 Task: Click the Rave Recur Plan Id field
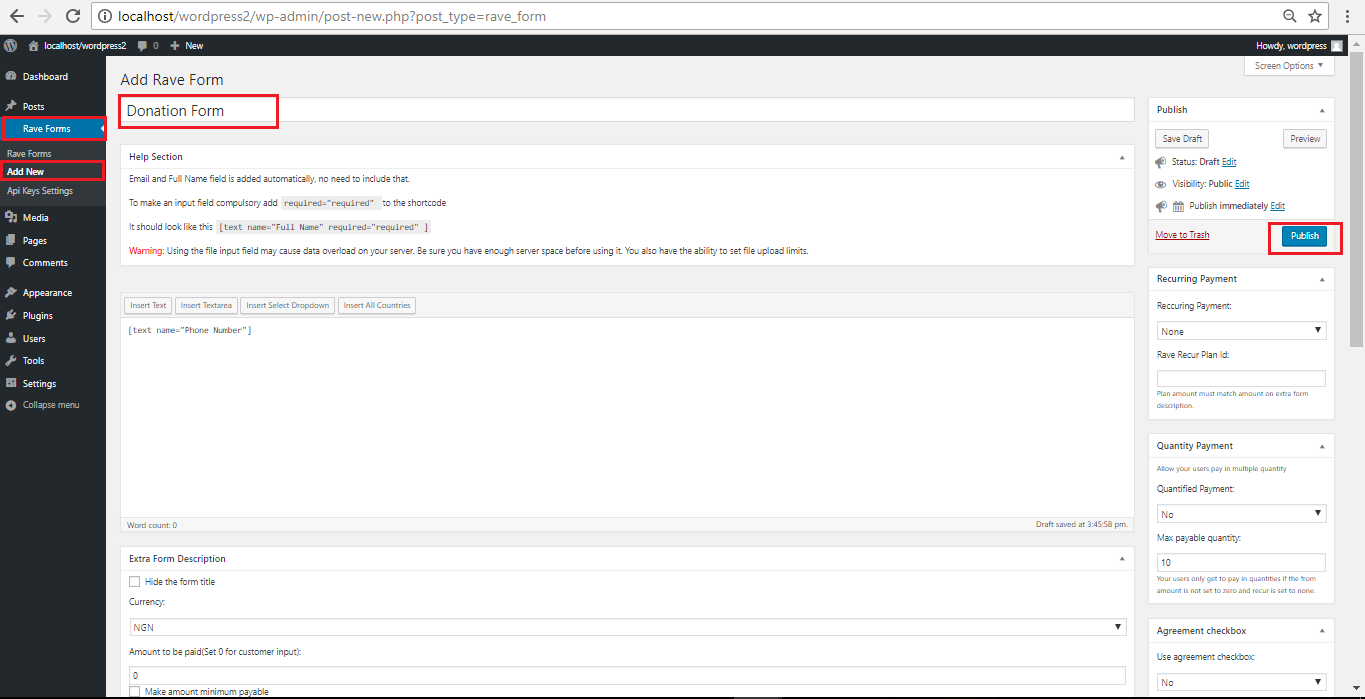point(1241,378)
